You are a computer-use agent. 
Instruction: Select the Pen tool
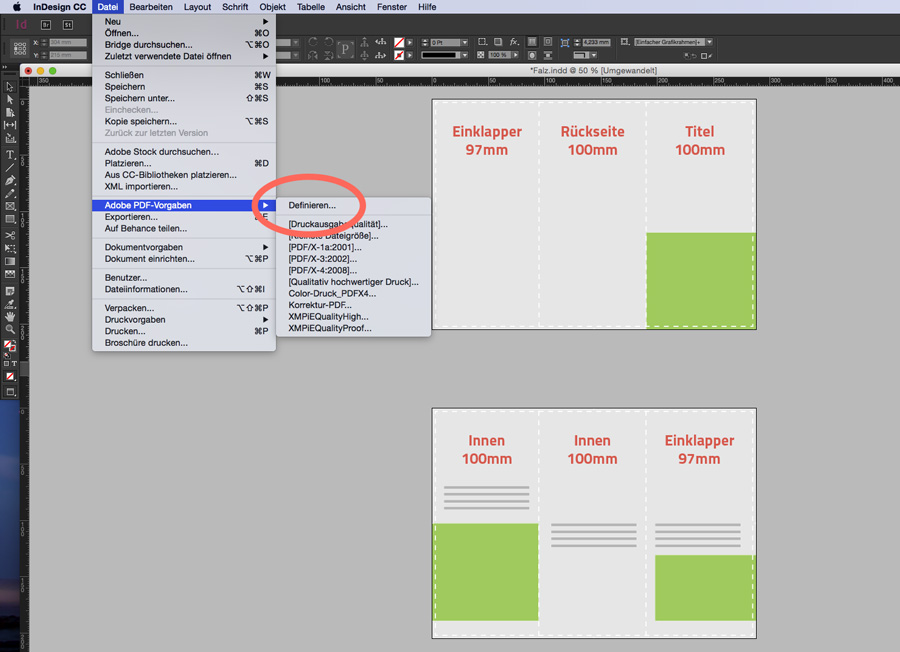tap(10, 180)
